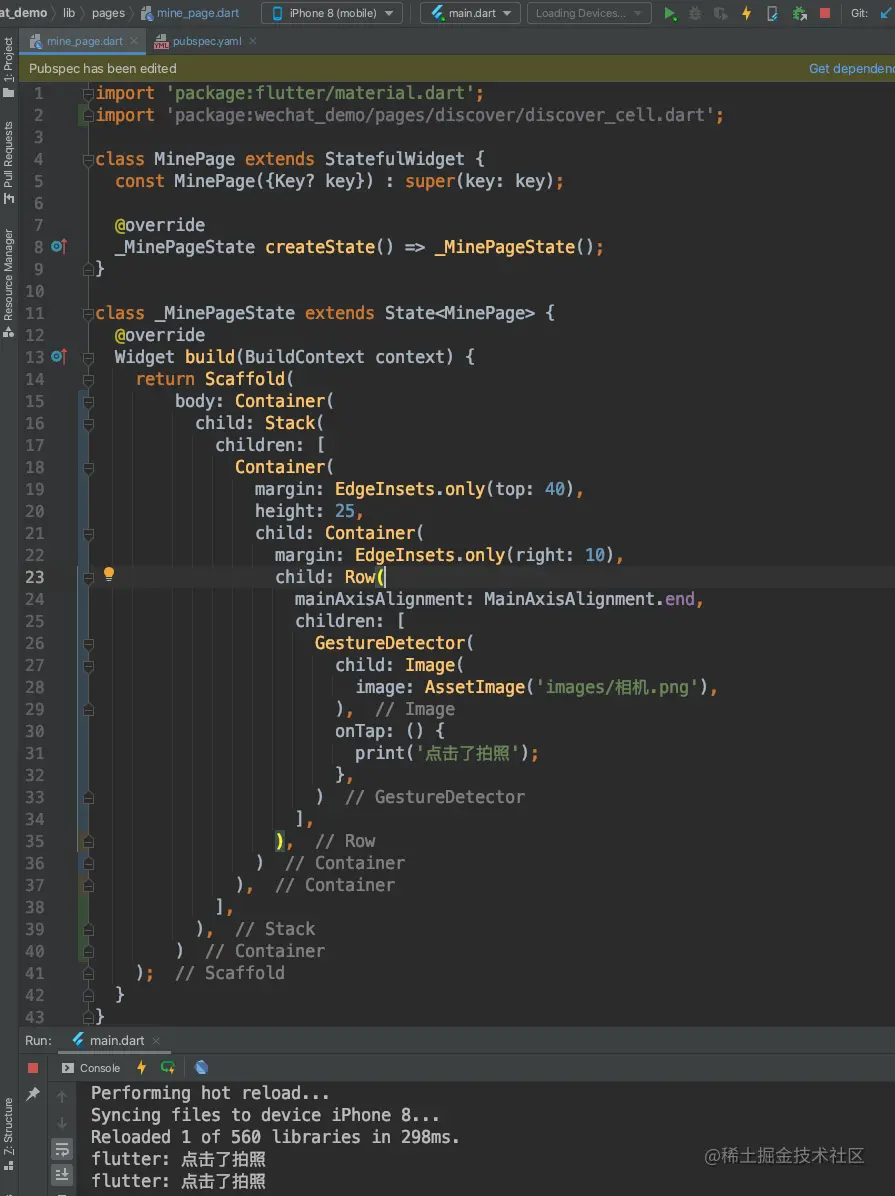
Task: Collapse the GestureDetector fold on line 26
Action: pyautogui.click(x=88, y=644)
